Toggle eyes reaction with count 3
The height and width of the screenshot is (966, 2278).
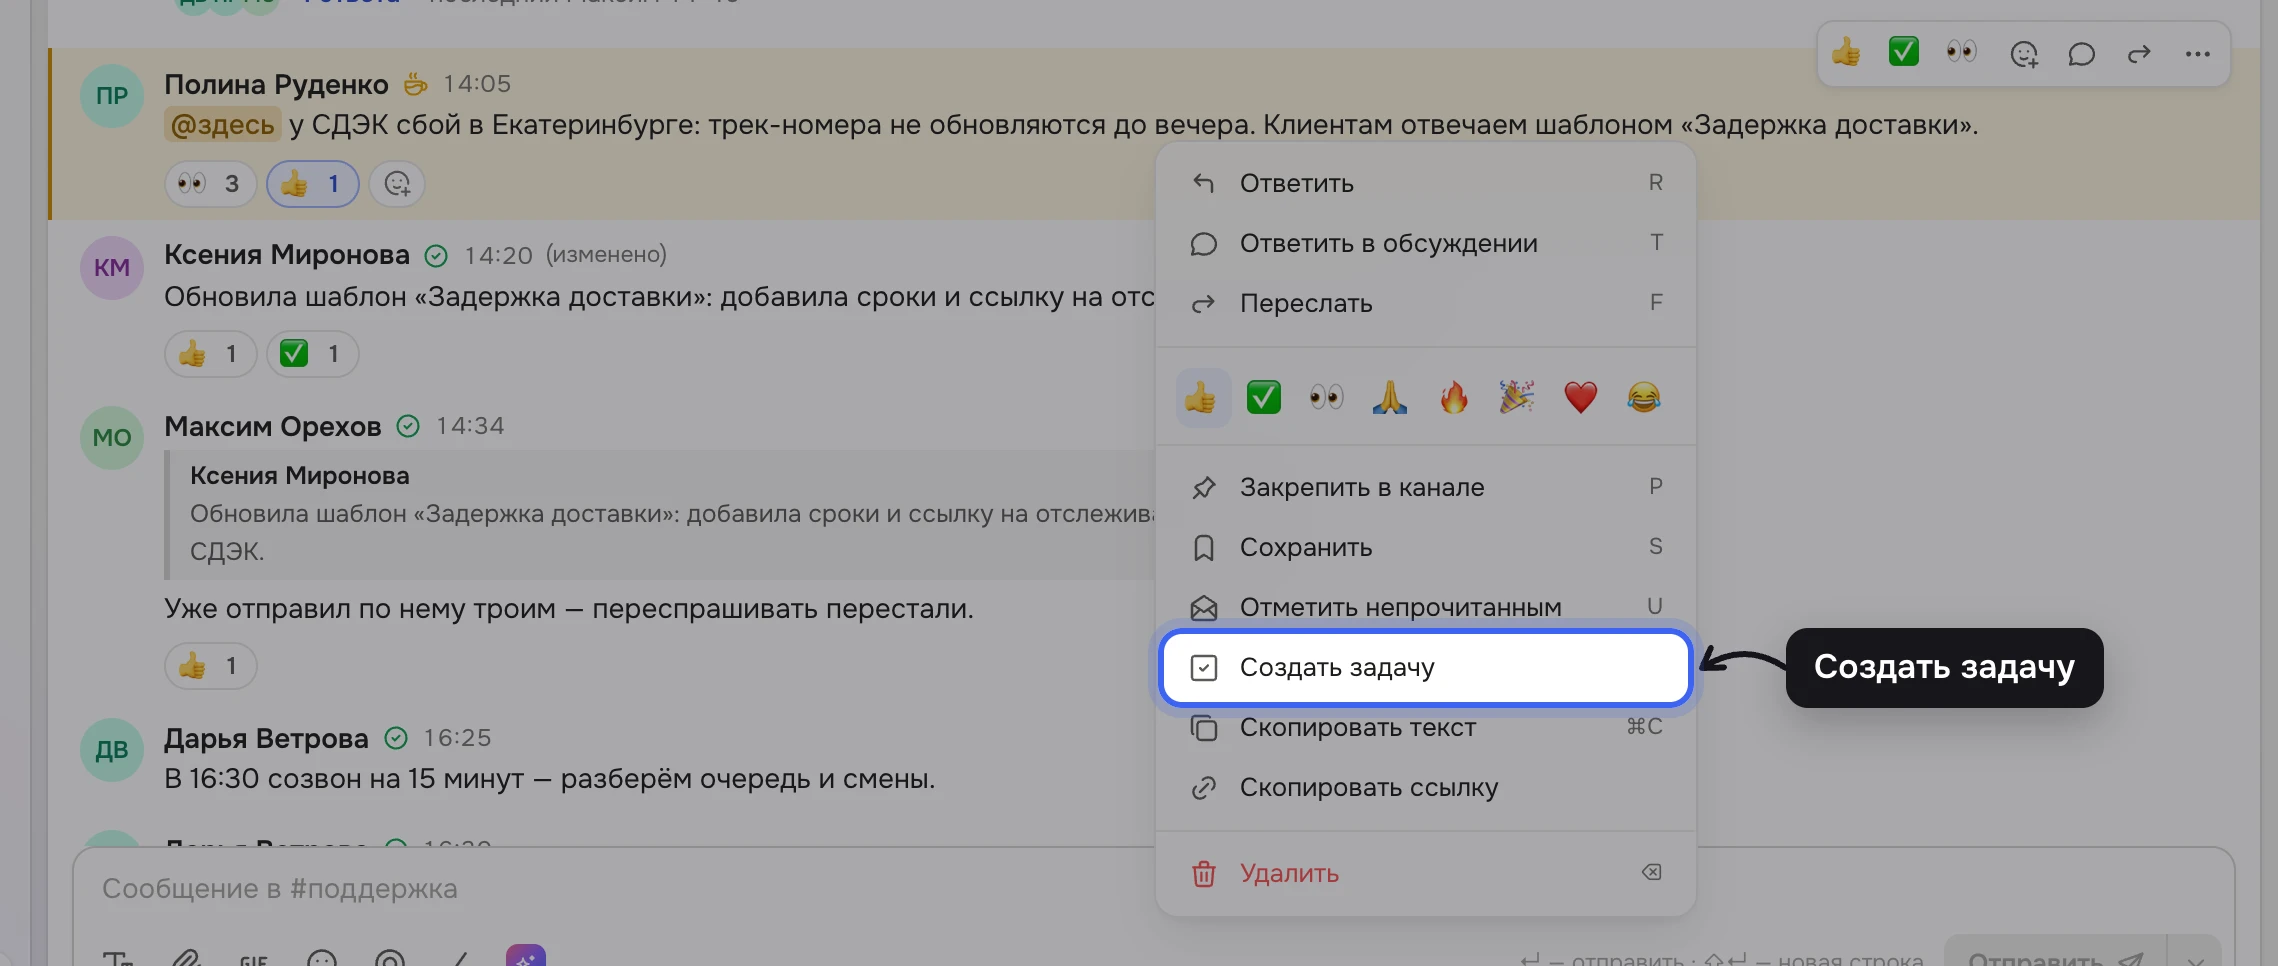[x=210, y=184]
